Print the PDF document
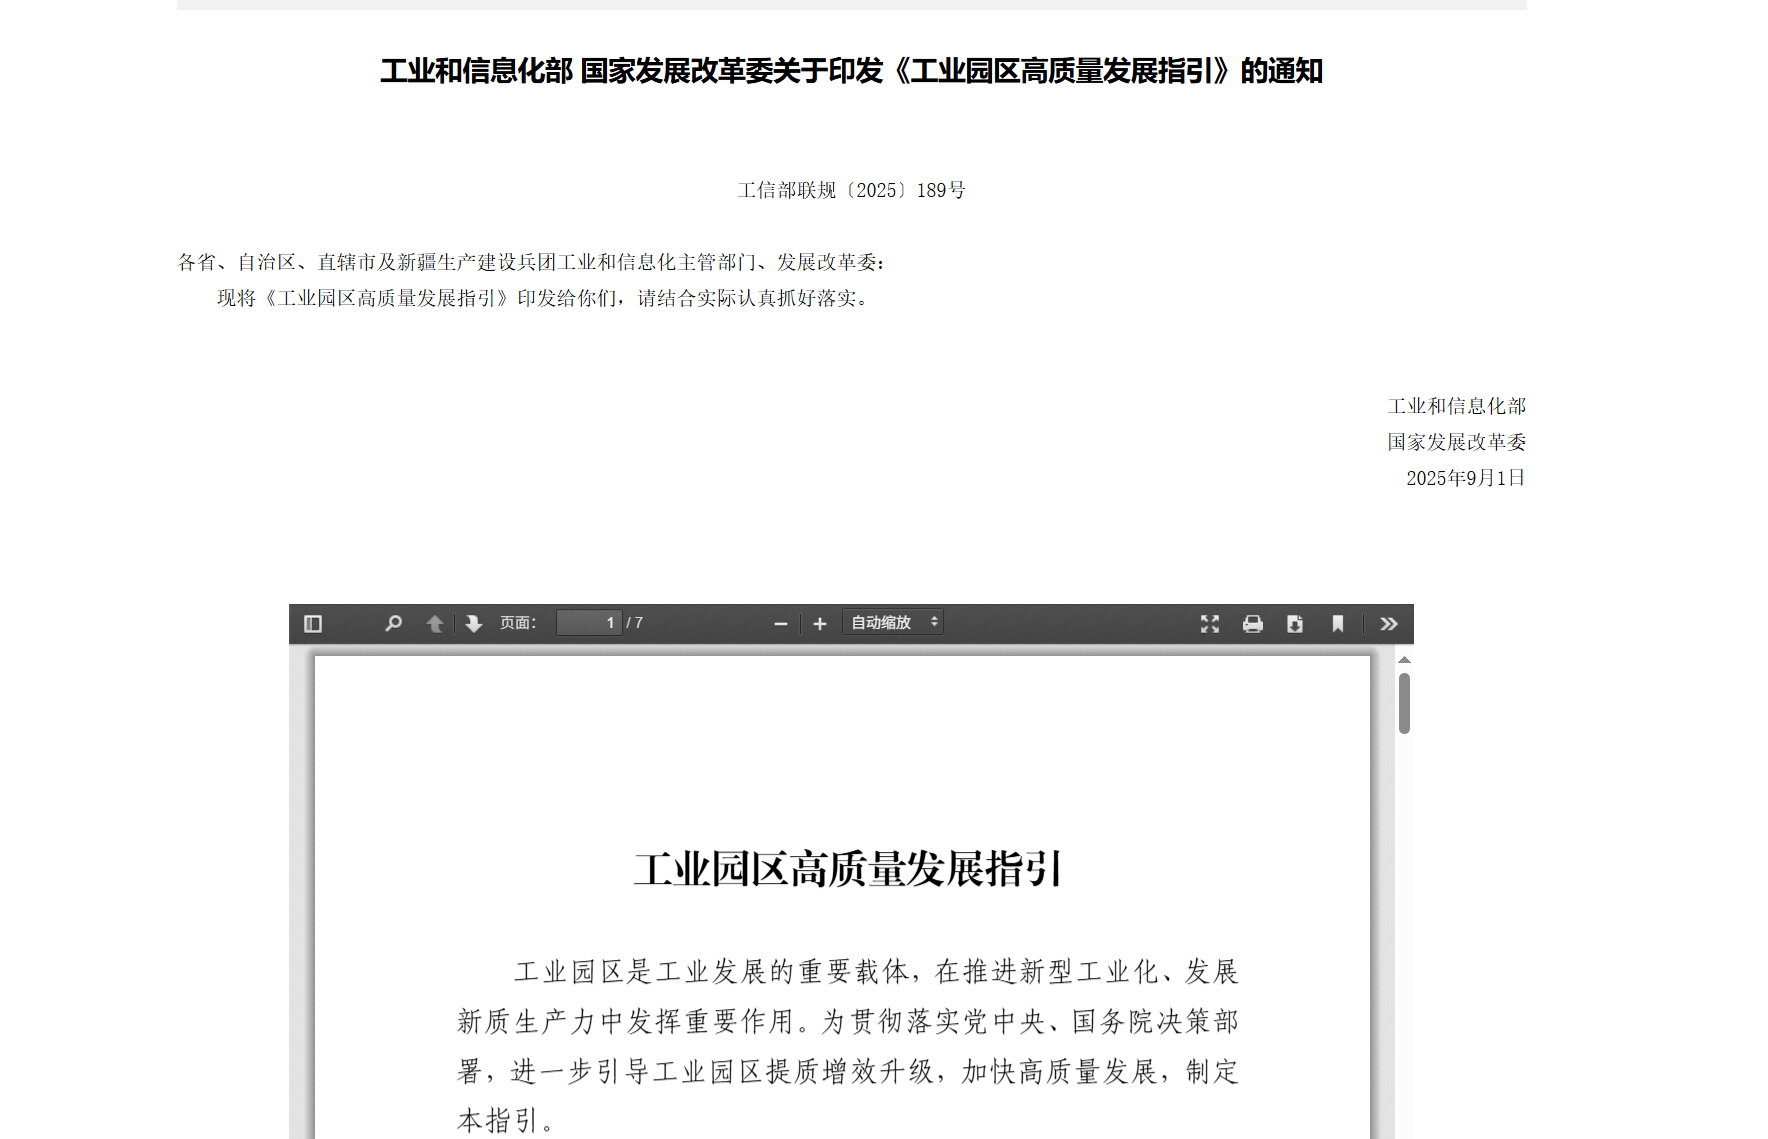This screenshot has width=1768, height=1139. [x=1253, y=624]
